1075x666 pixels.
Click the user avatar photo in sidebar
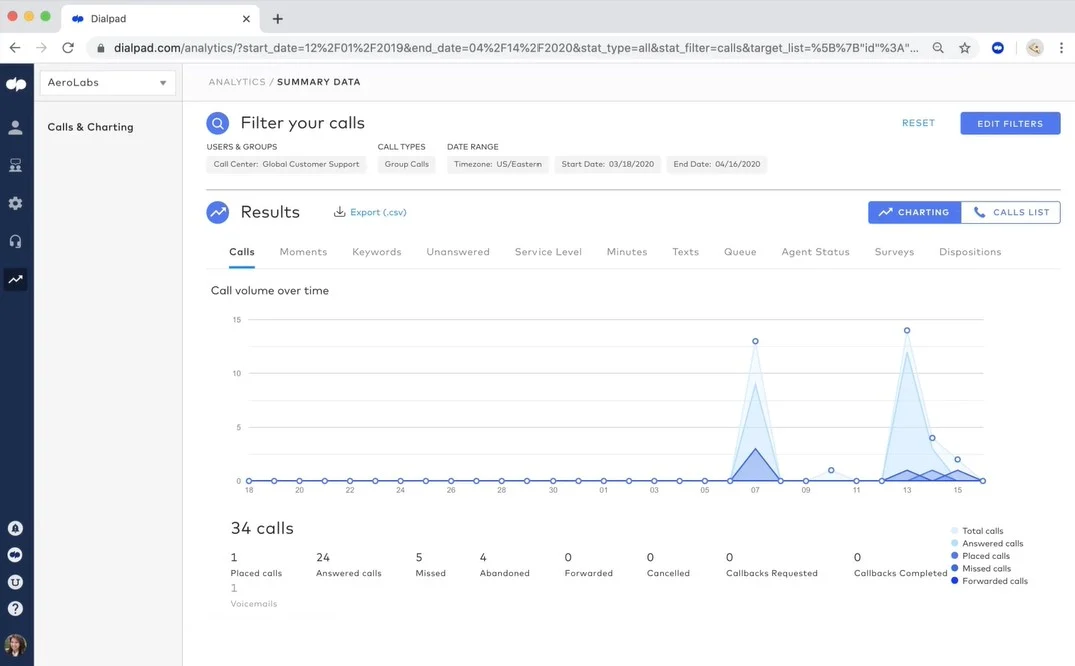(x=15, y=645)
